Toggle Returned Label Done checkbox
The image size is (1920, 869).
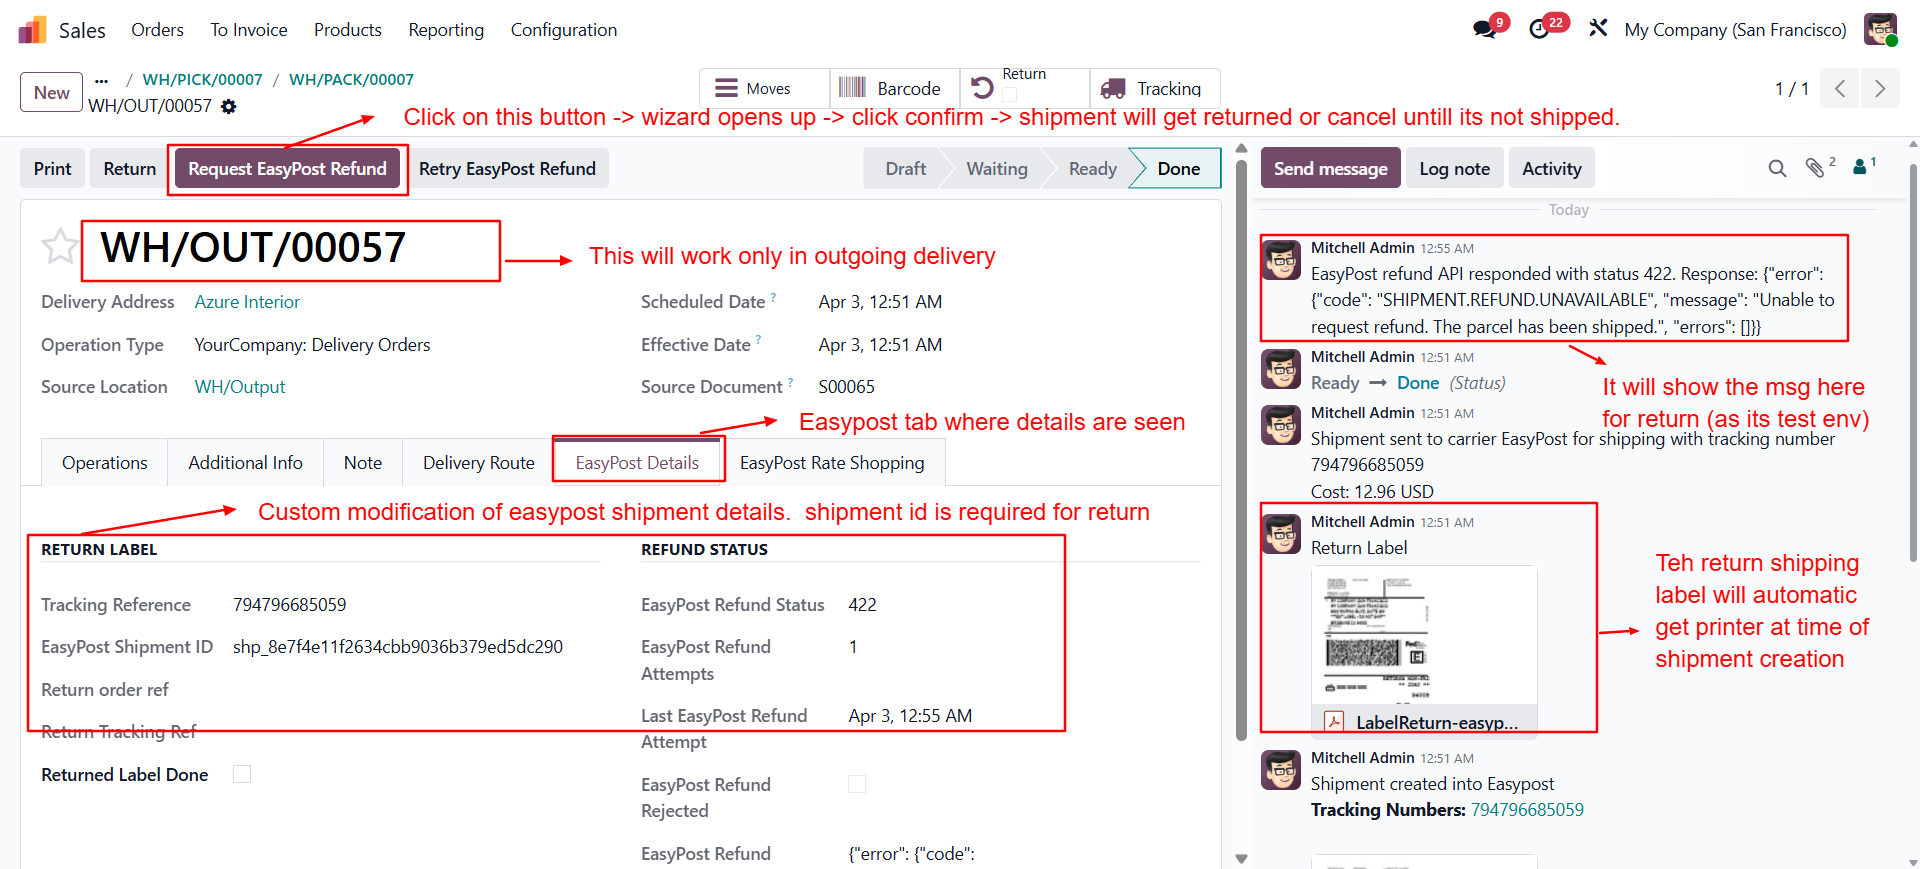click(x=242, y=774)
